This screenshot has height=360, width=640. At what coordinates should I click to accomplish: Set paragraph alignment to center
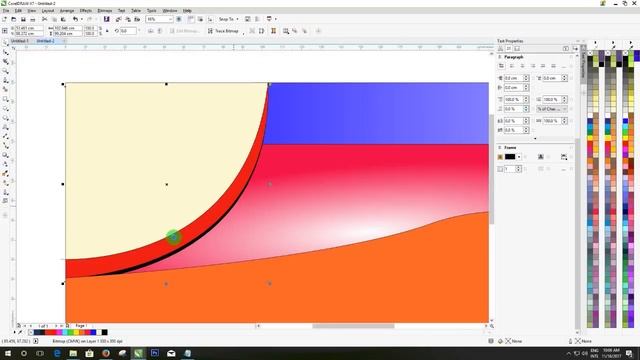pos(522,66)
